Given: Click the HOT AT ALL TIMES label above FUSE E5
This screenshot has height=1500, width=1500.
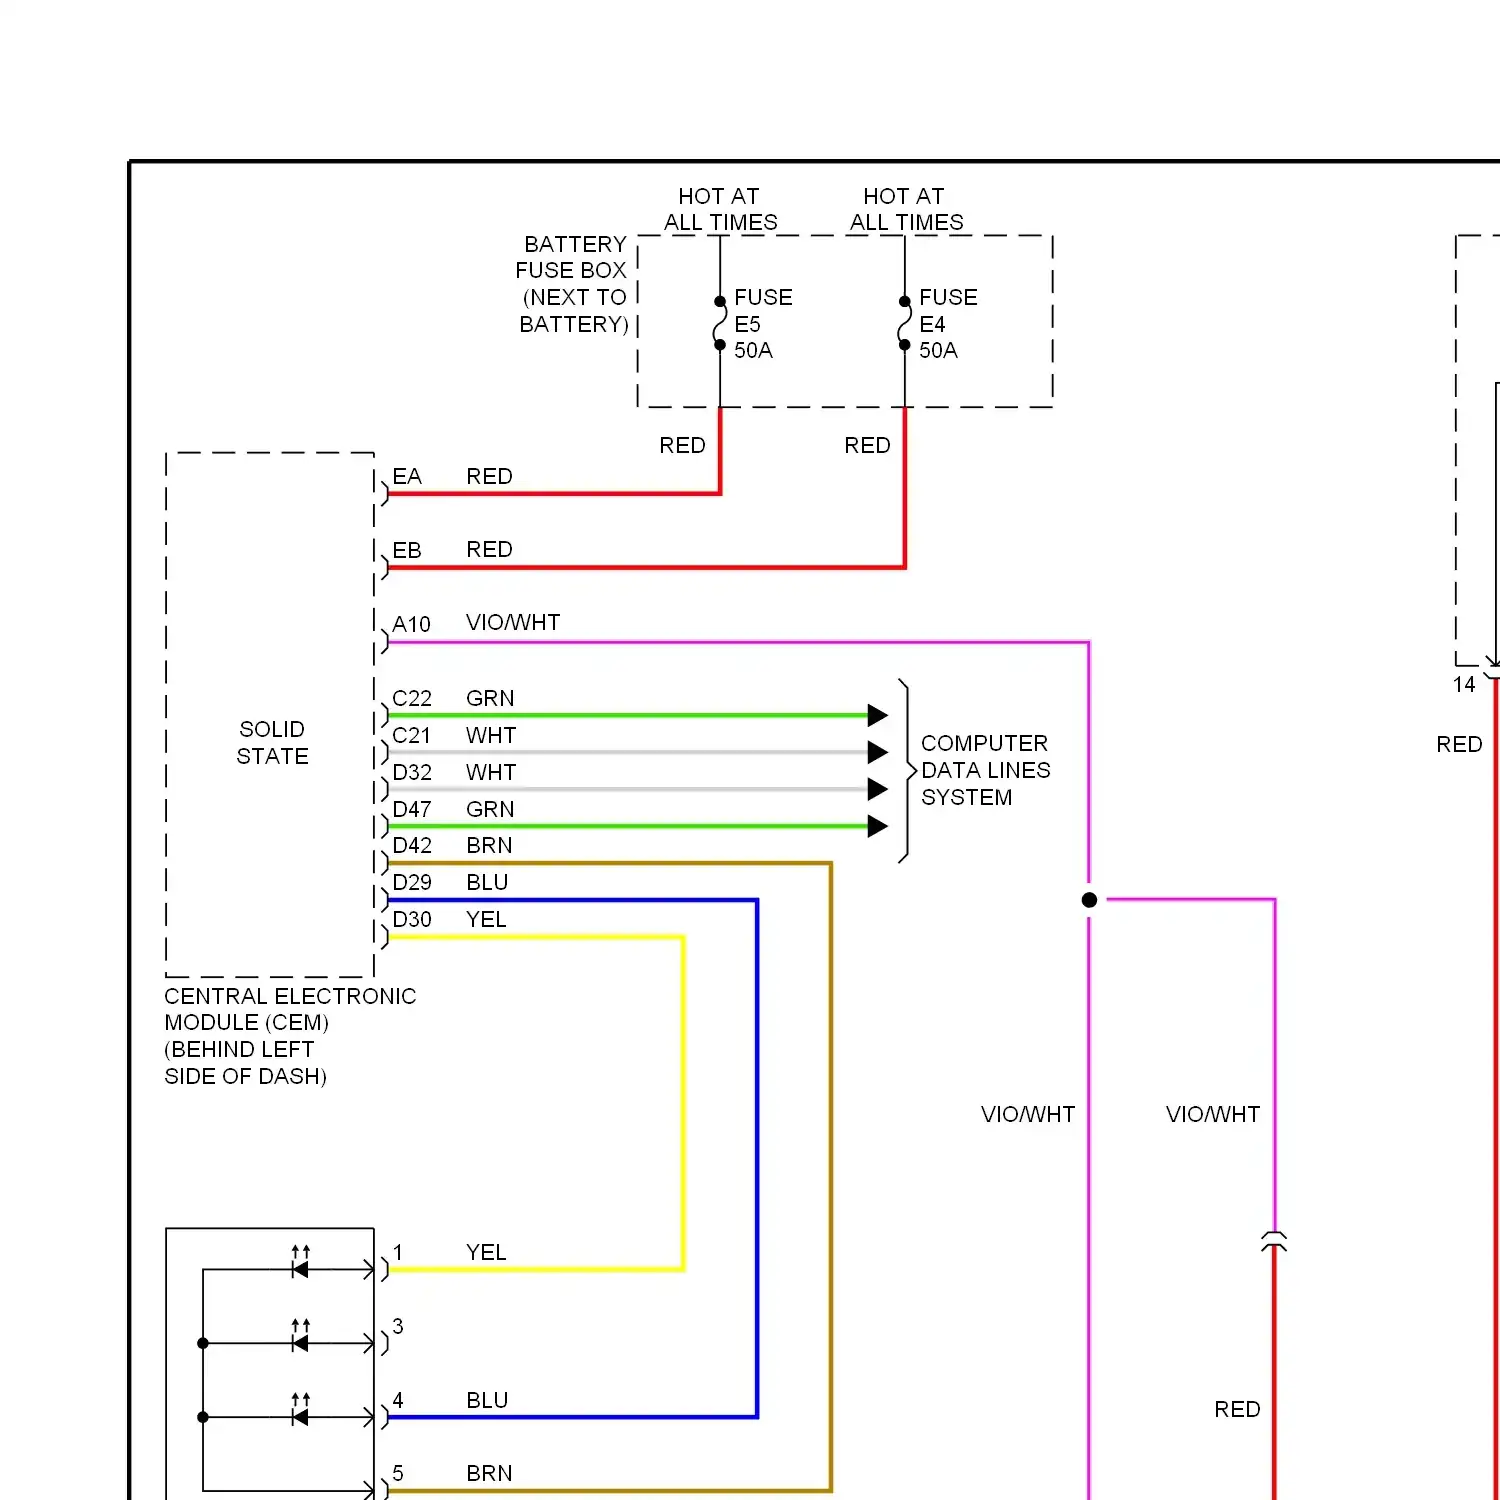Looking at the screenshot, I should 720,209.
